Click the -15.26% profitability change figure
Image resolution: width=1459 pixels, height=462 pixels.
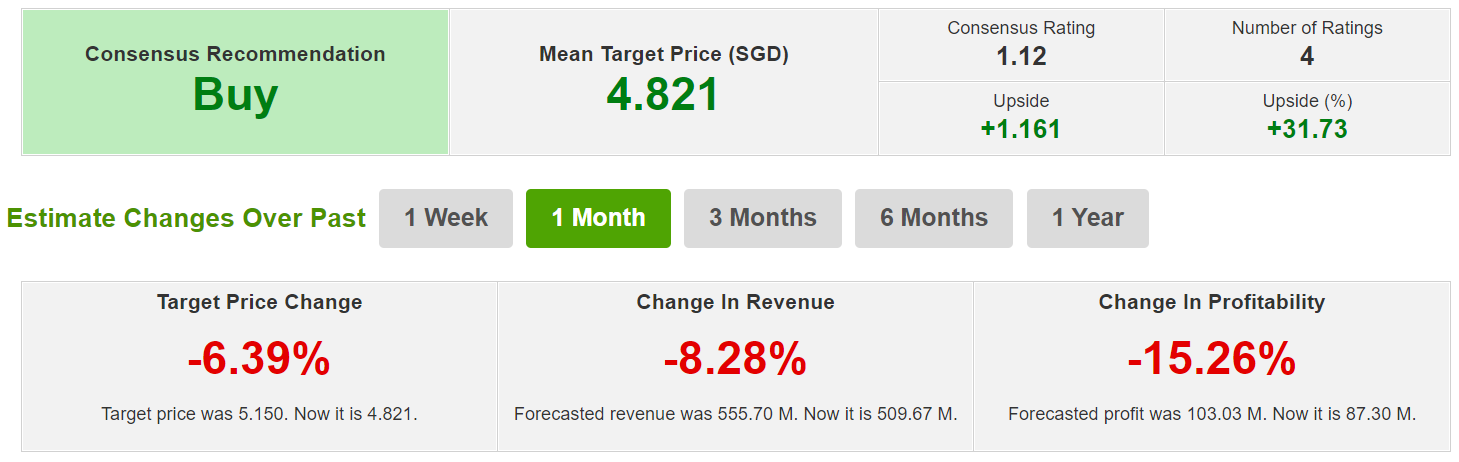1211,359
